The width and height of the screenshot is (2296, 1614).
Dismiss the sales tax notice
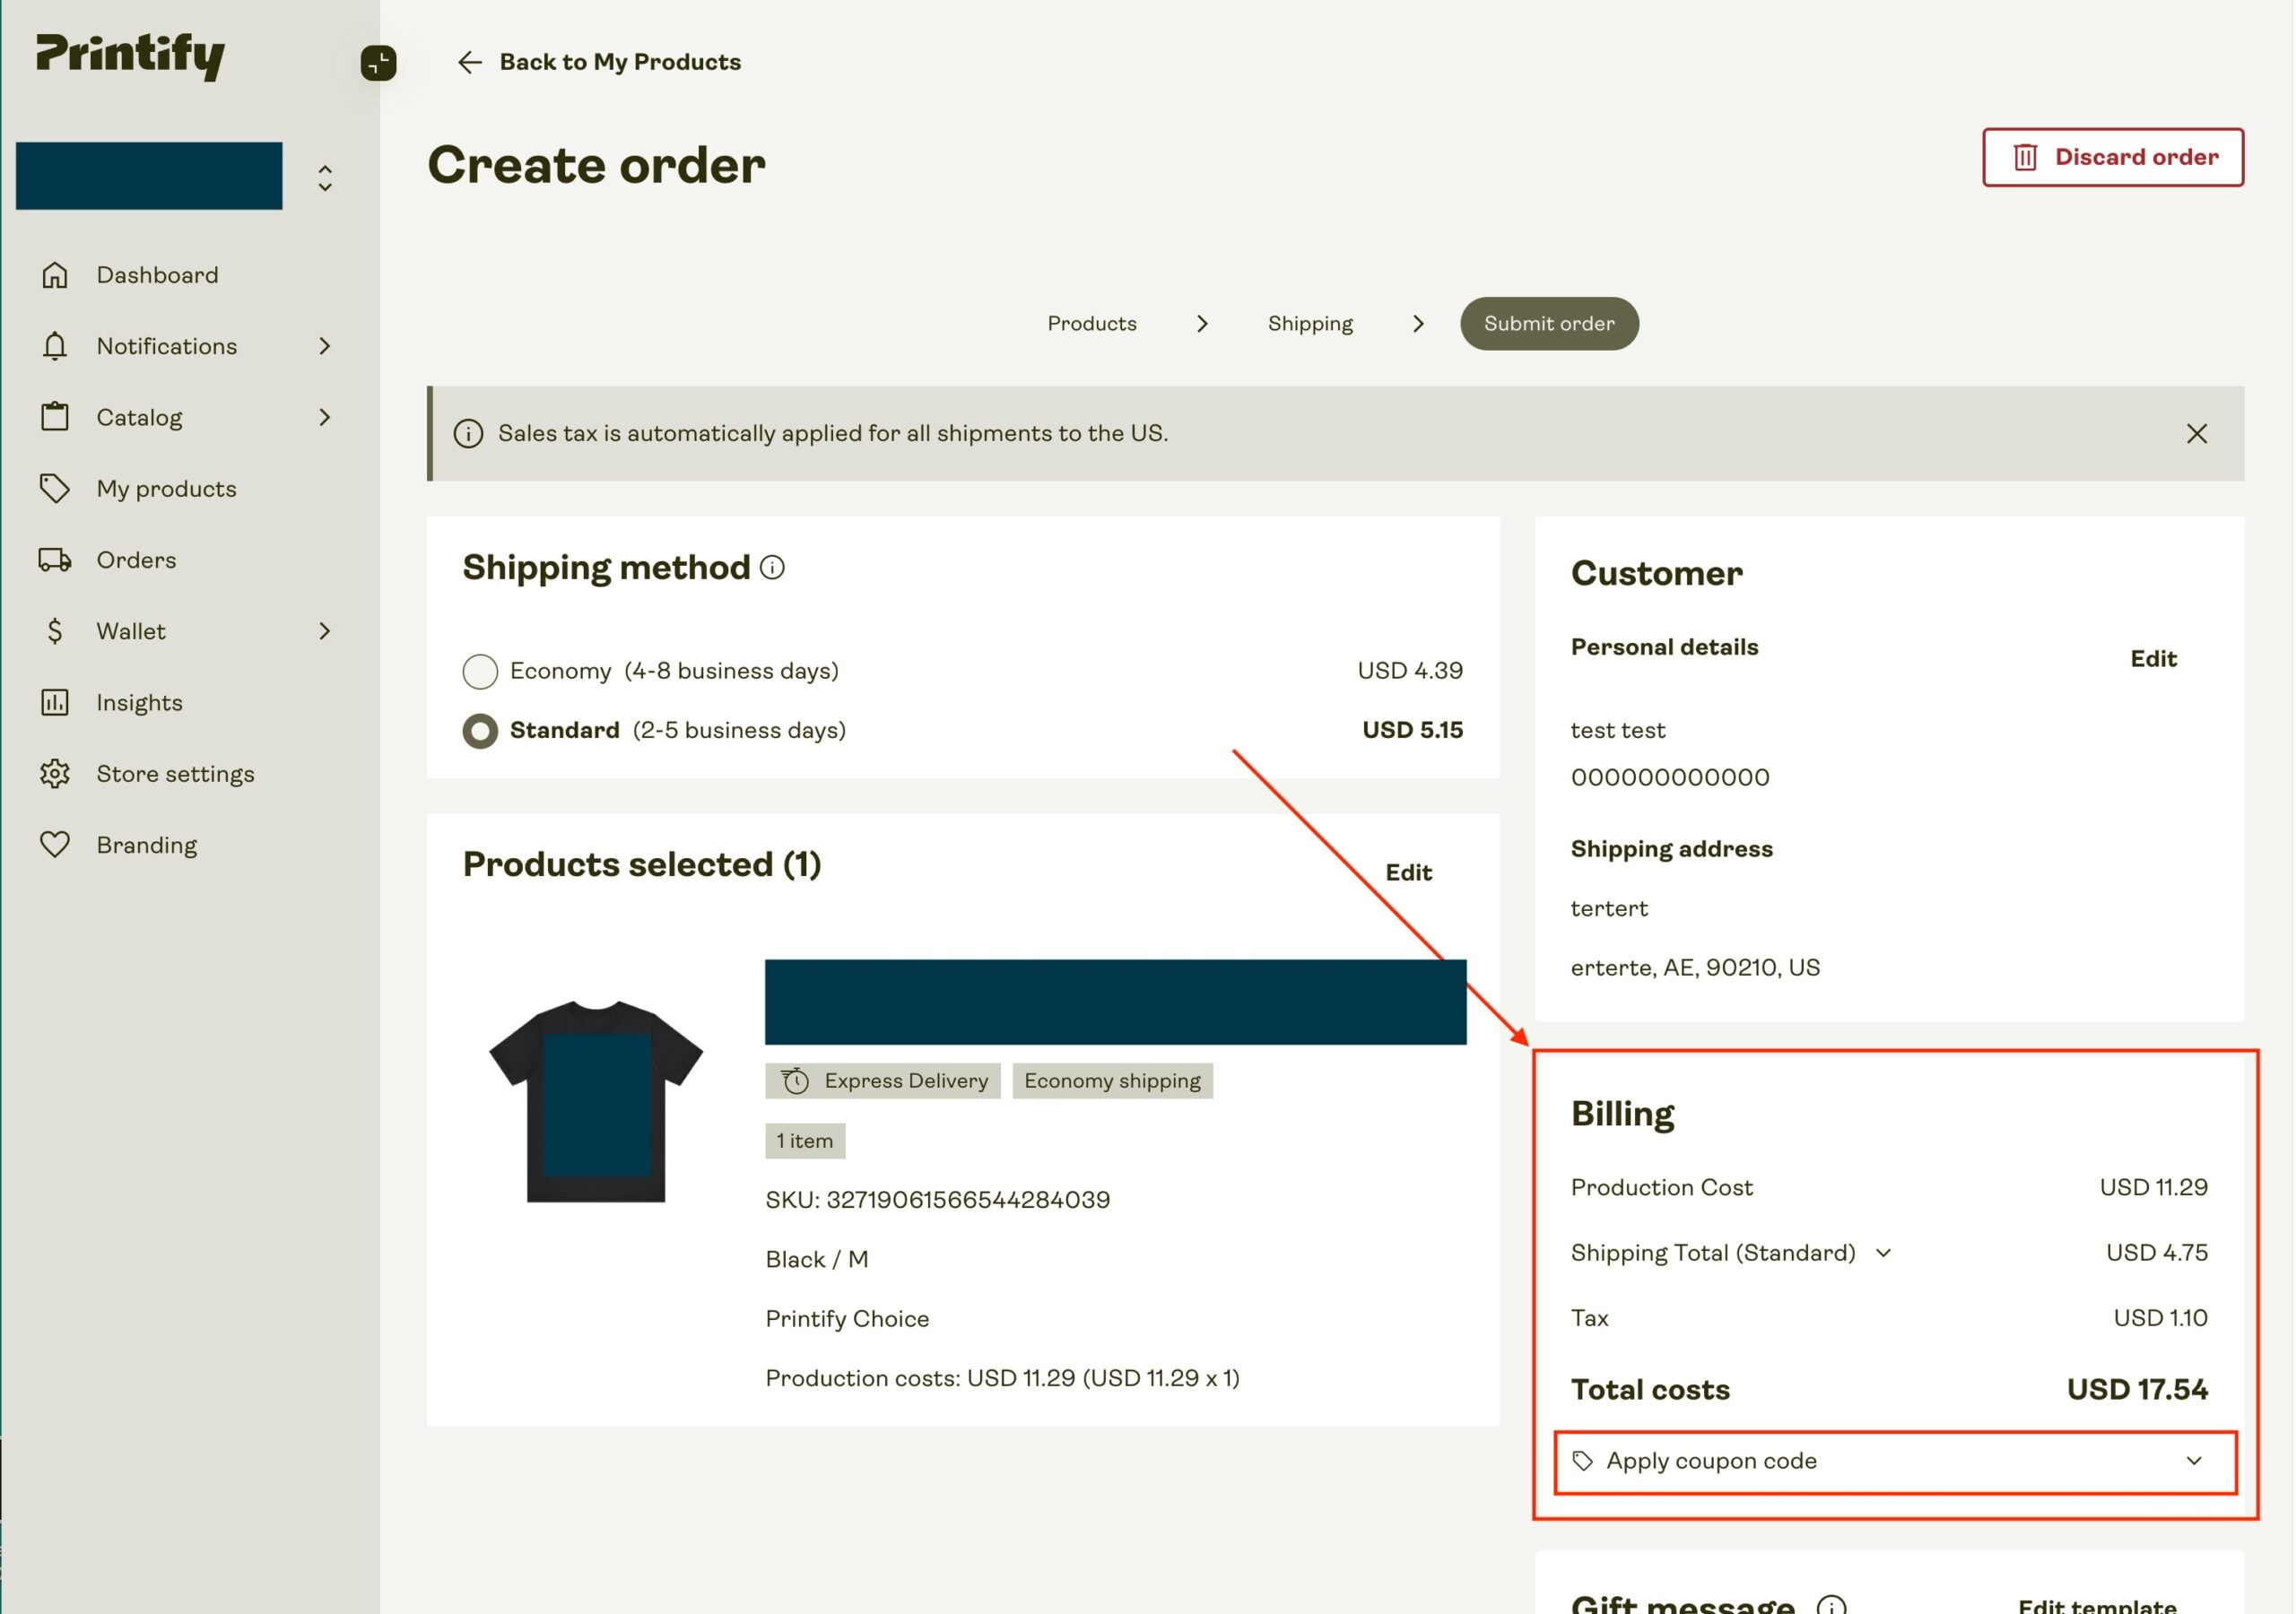click(2196, 434)
